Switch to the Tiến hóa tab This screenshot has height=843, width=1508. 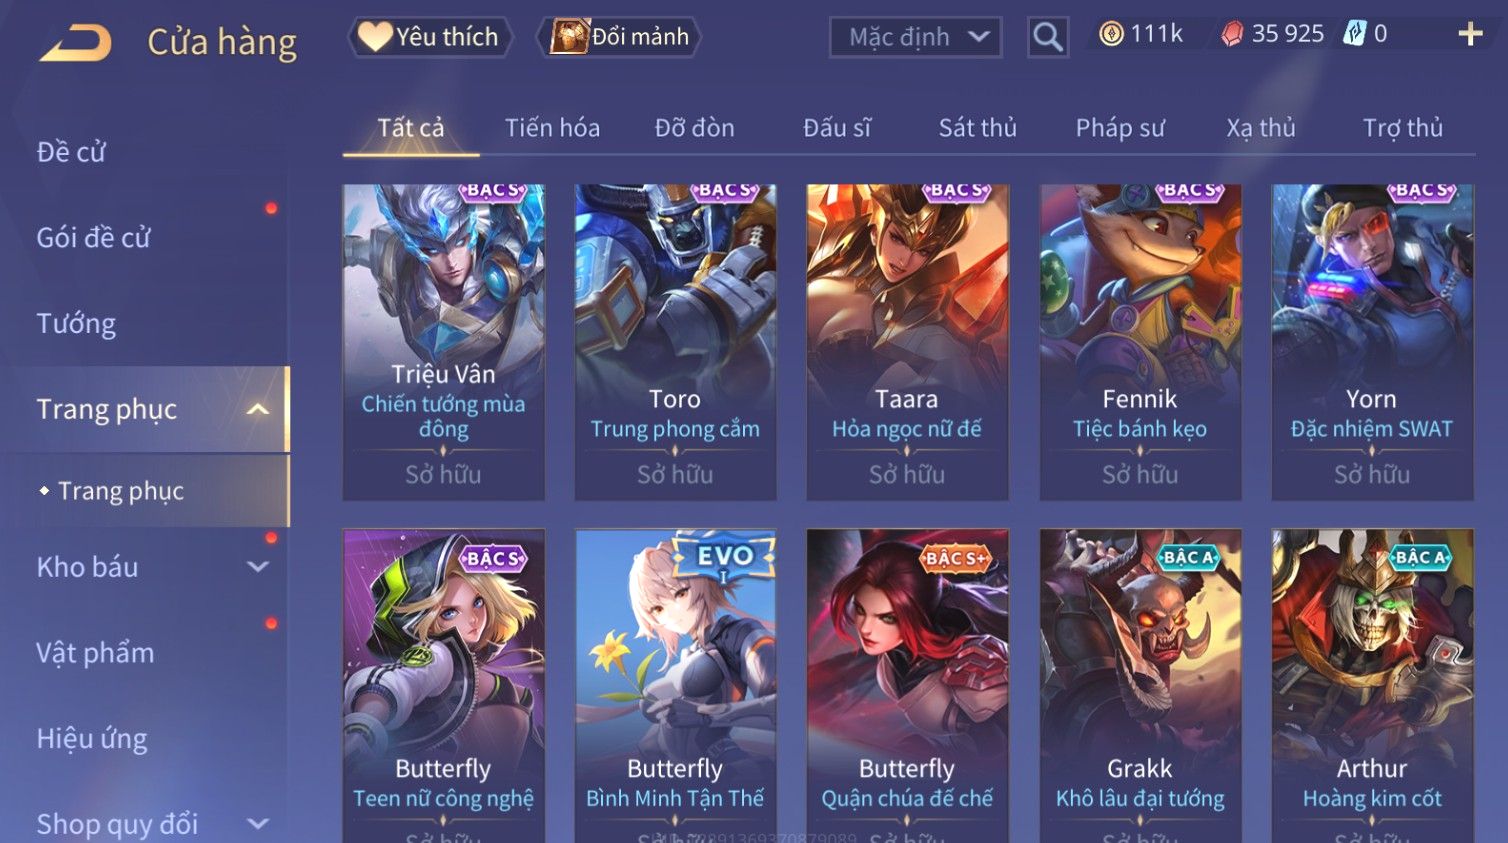click(552, 128)
